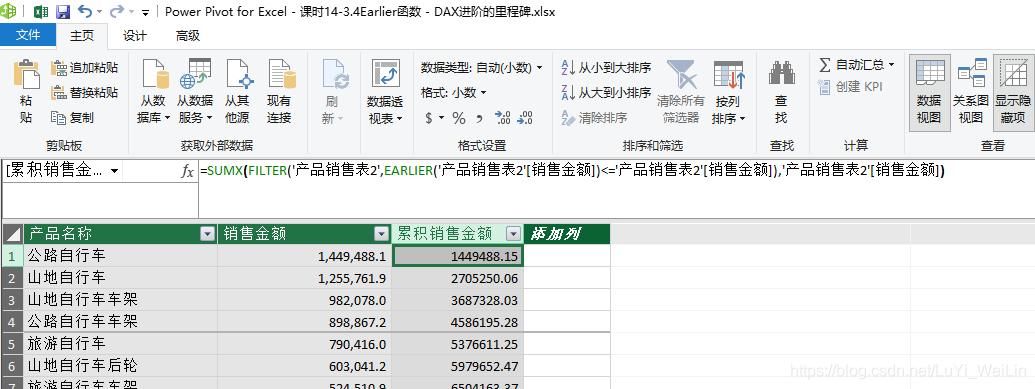Apply currency format with $ icon
Screen dimensions: 1035x389
(429, 118)
